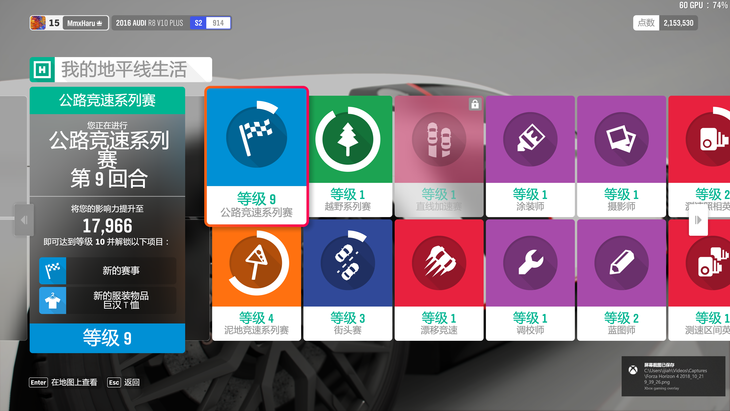This screenshot has width=730, height=411.
Task: Open the 越野系列赛 tree icon tile
Action: click(348, 156)
